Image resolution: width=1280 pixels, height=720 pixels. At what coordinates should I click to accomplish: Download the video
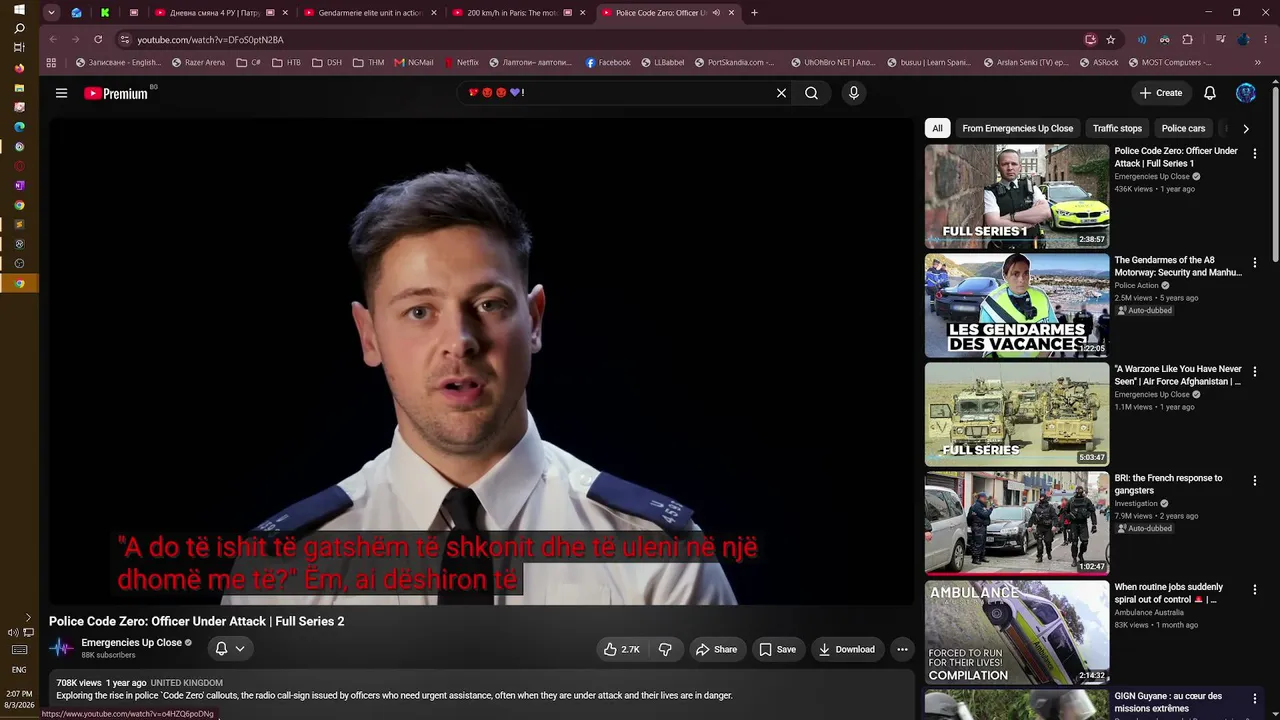[x=846, y=649]
